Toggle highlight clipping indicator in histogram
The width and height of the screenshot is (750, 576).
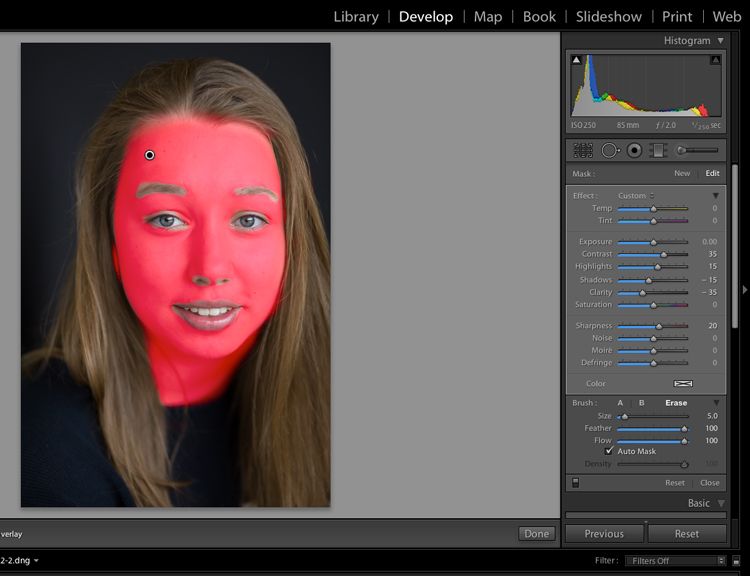pos(715,60)
